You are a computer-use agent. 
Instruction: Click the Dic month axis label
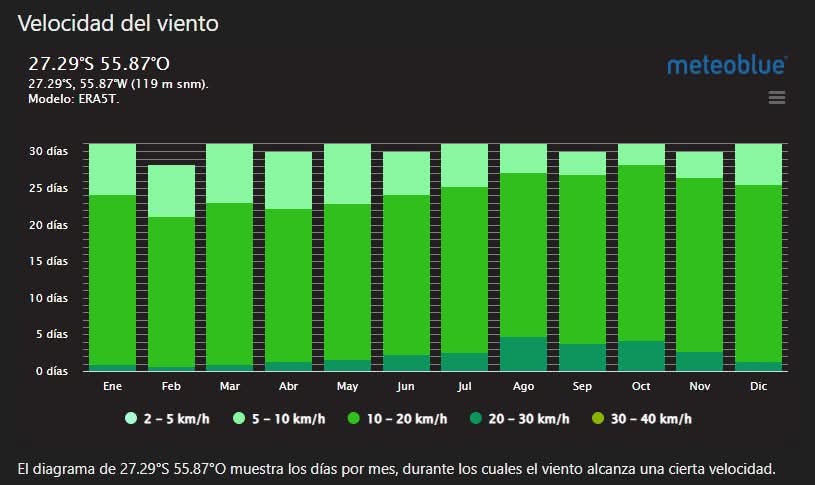point(758,386)
